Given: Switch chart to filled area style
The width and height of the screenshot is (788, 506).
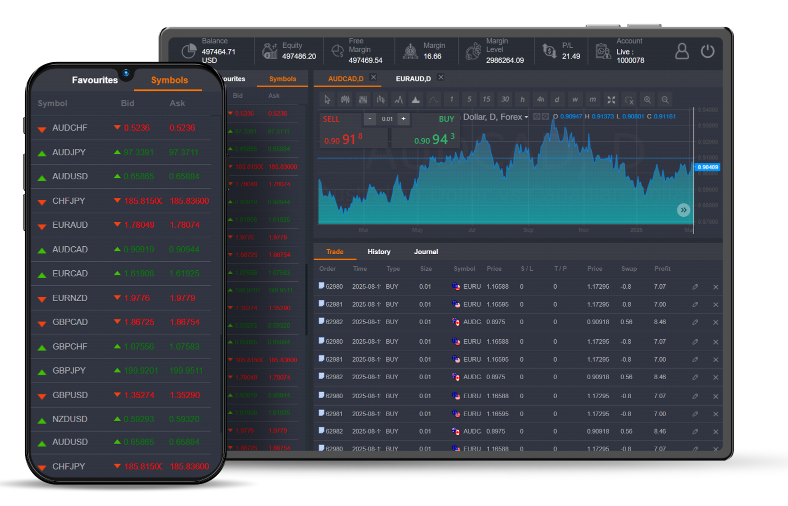Looking at the screenshot, I should click(x=416, y=99).
